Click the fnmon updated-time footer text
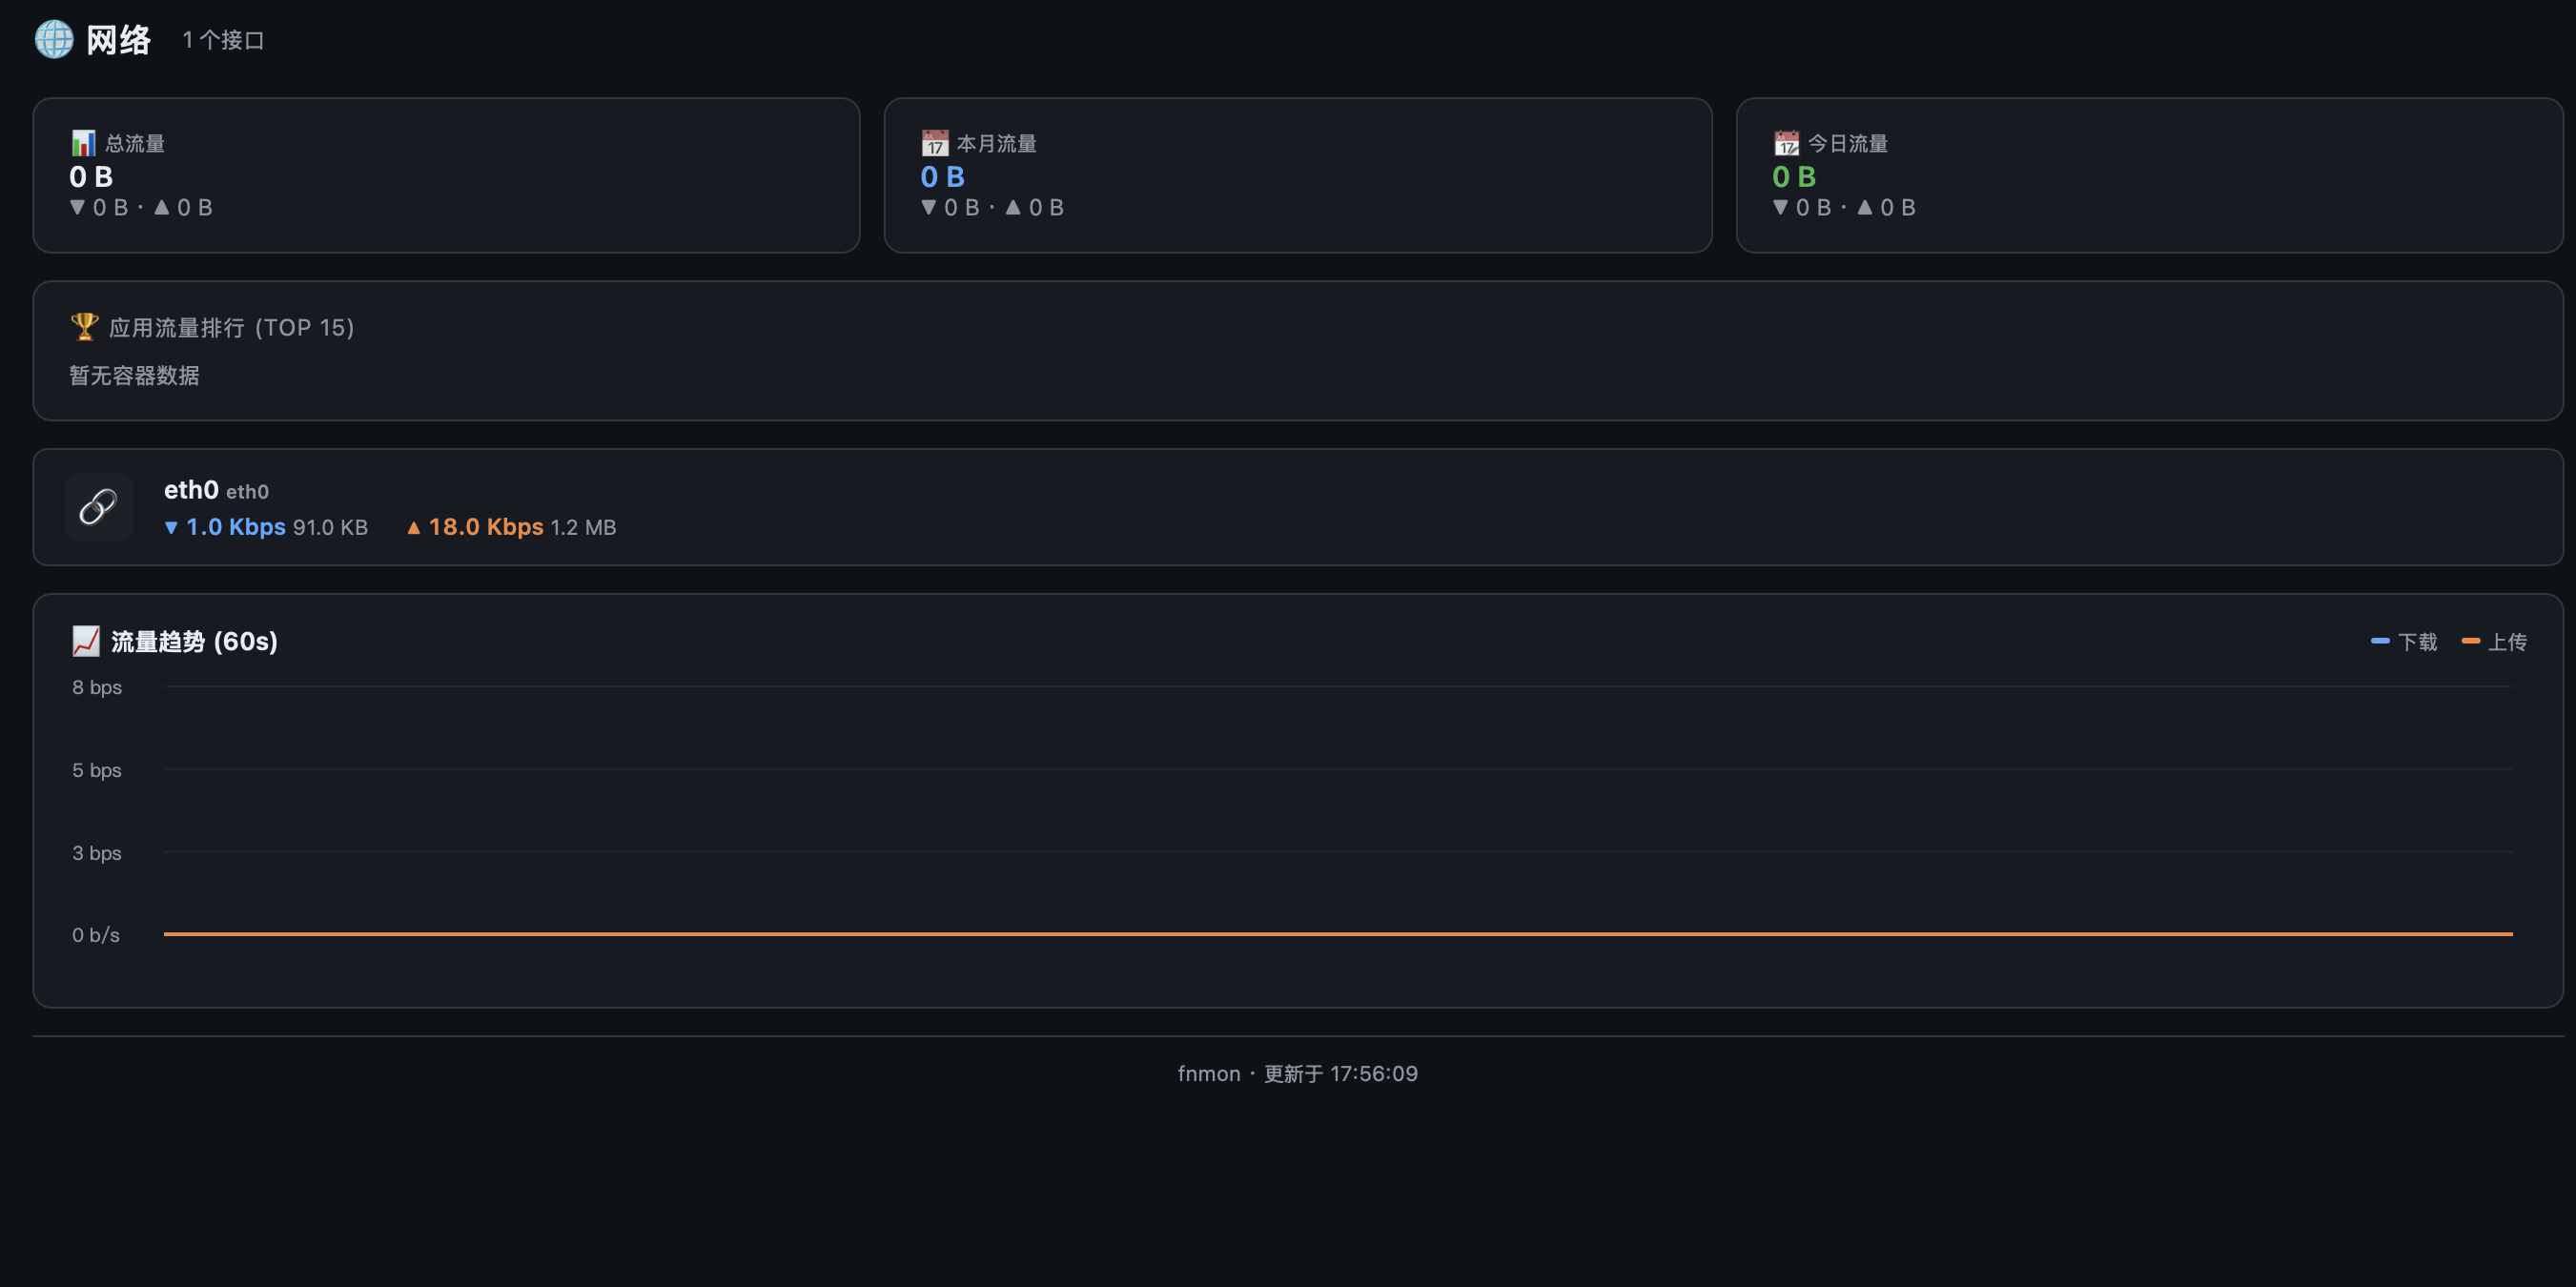This screenshot has width=2576, height=1287. [1298, 1073]
